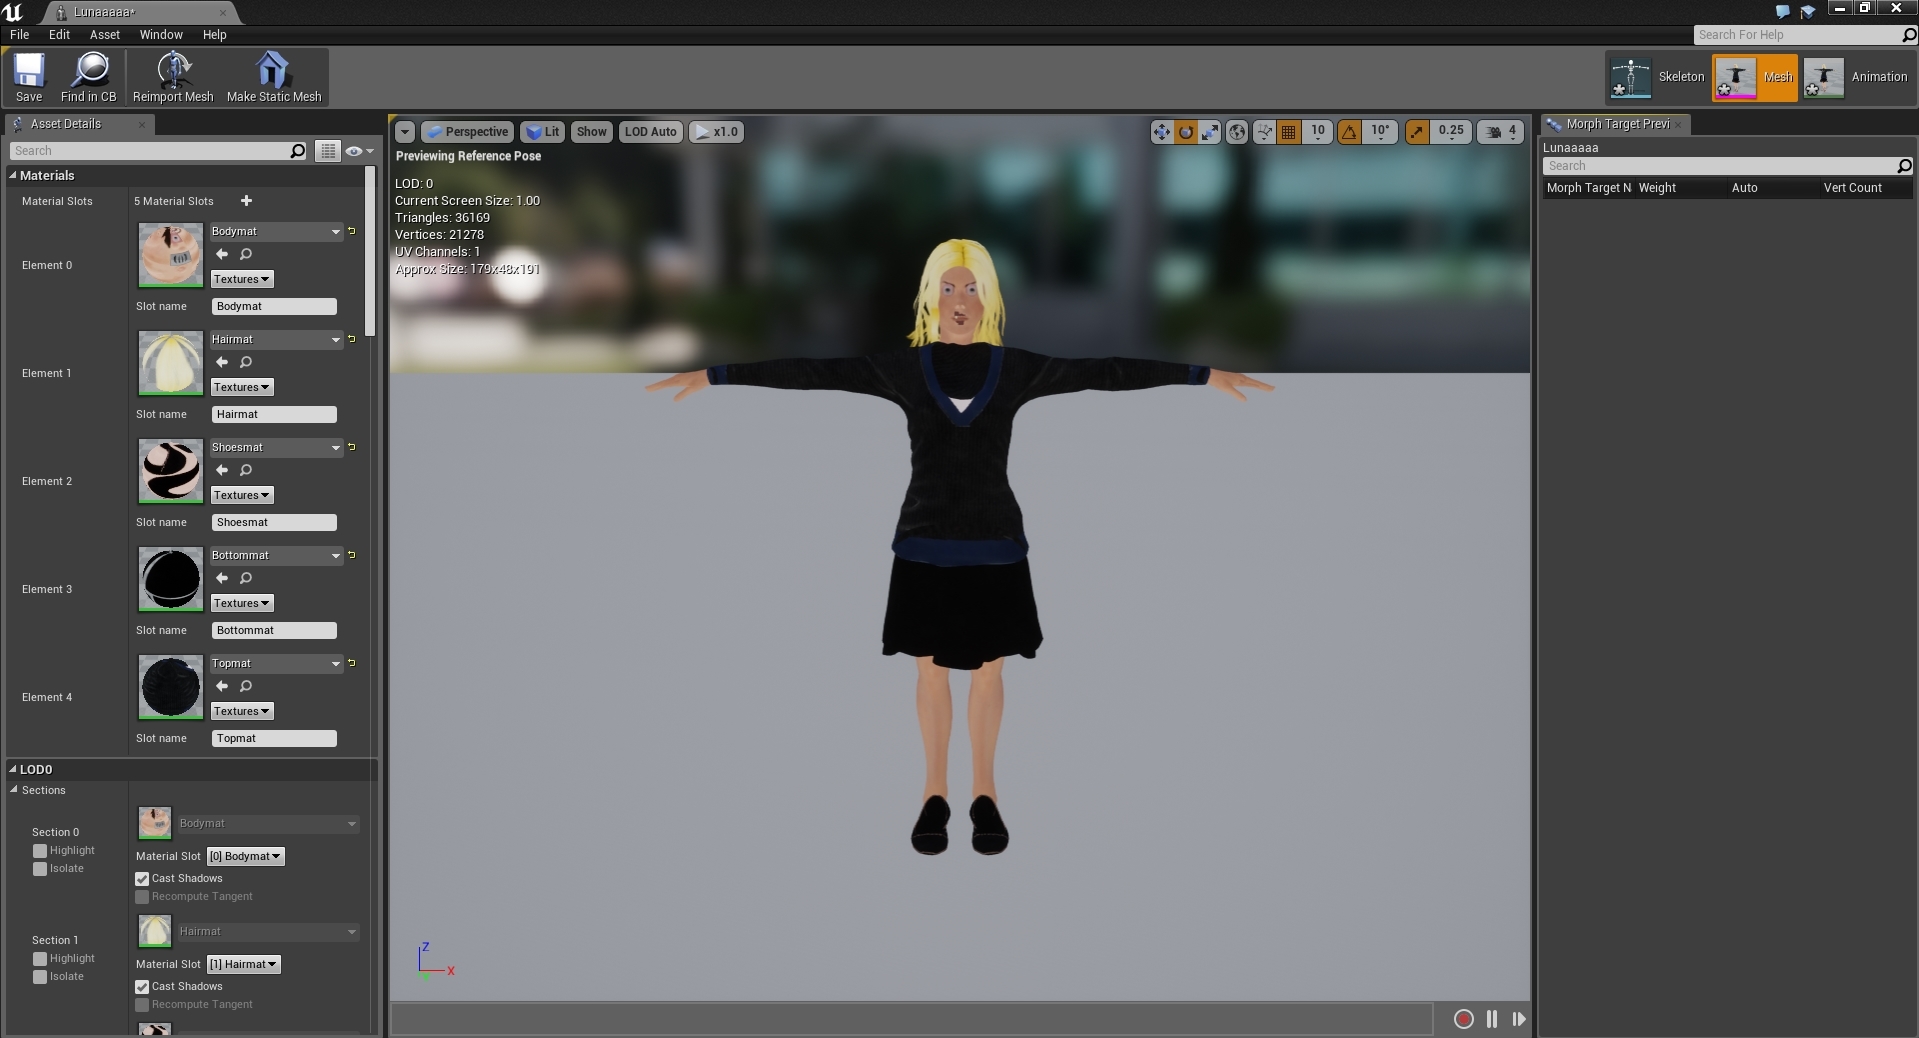The width and height of the screenshot is (1919, 1038).
Task: Open the Shoesmat material dropdown for Element 2
Action: pos(276,447)
